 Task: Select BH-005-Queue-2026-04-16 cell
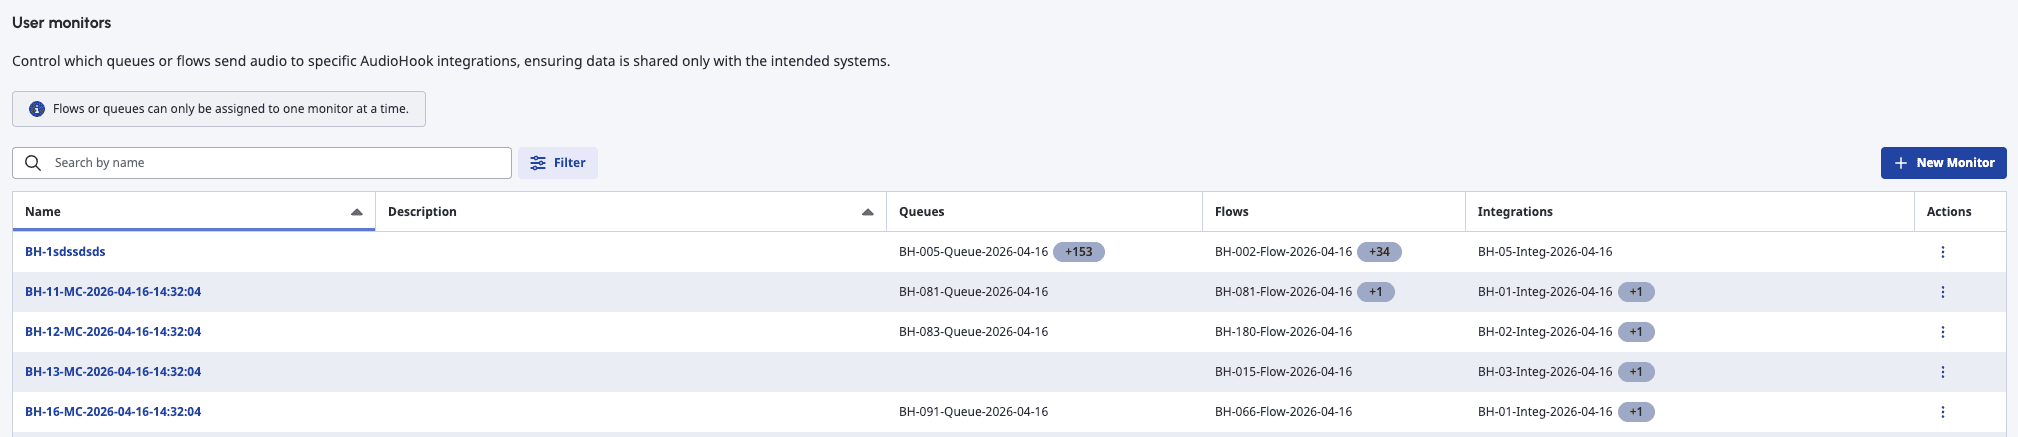(973, 252)
